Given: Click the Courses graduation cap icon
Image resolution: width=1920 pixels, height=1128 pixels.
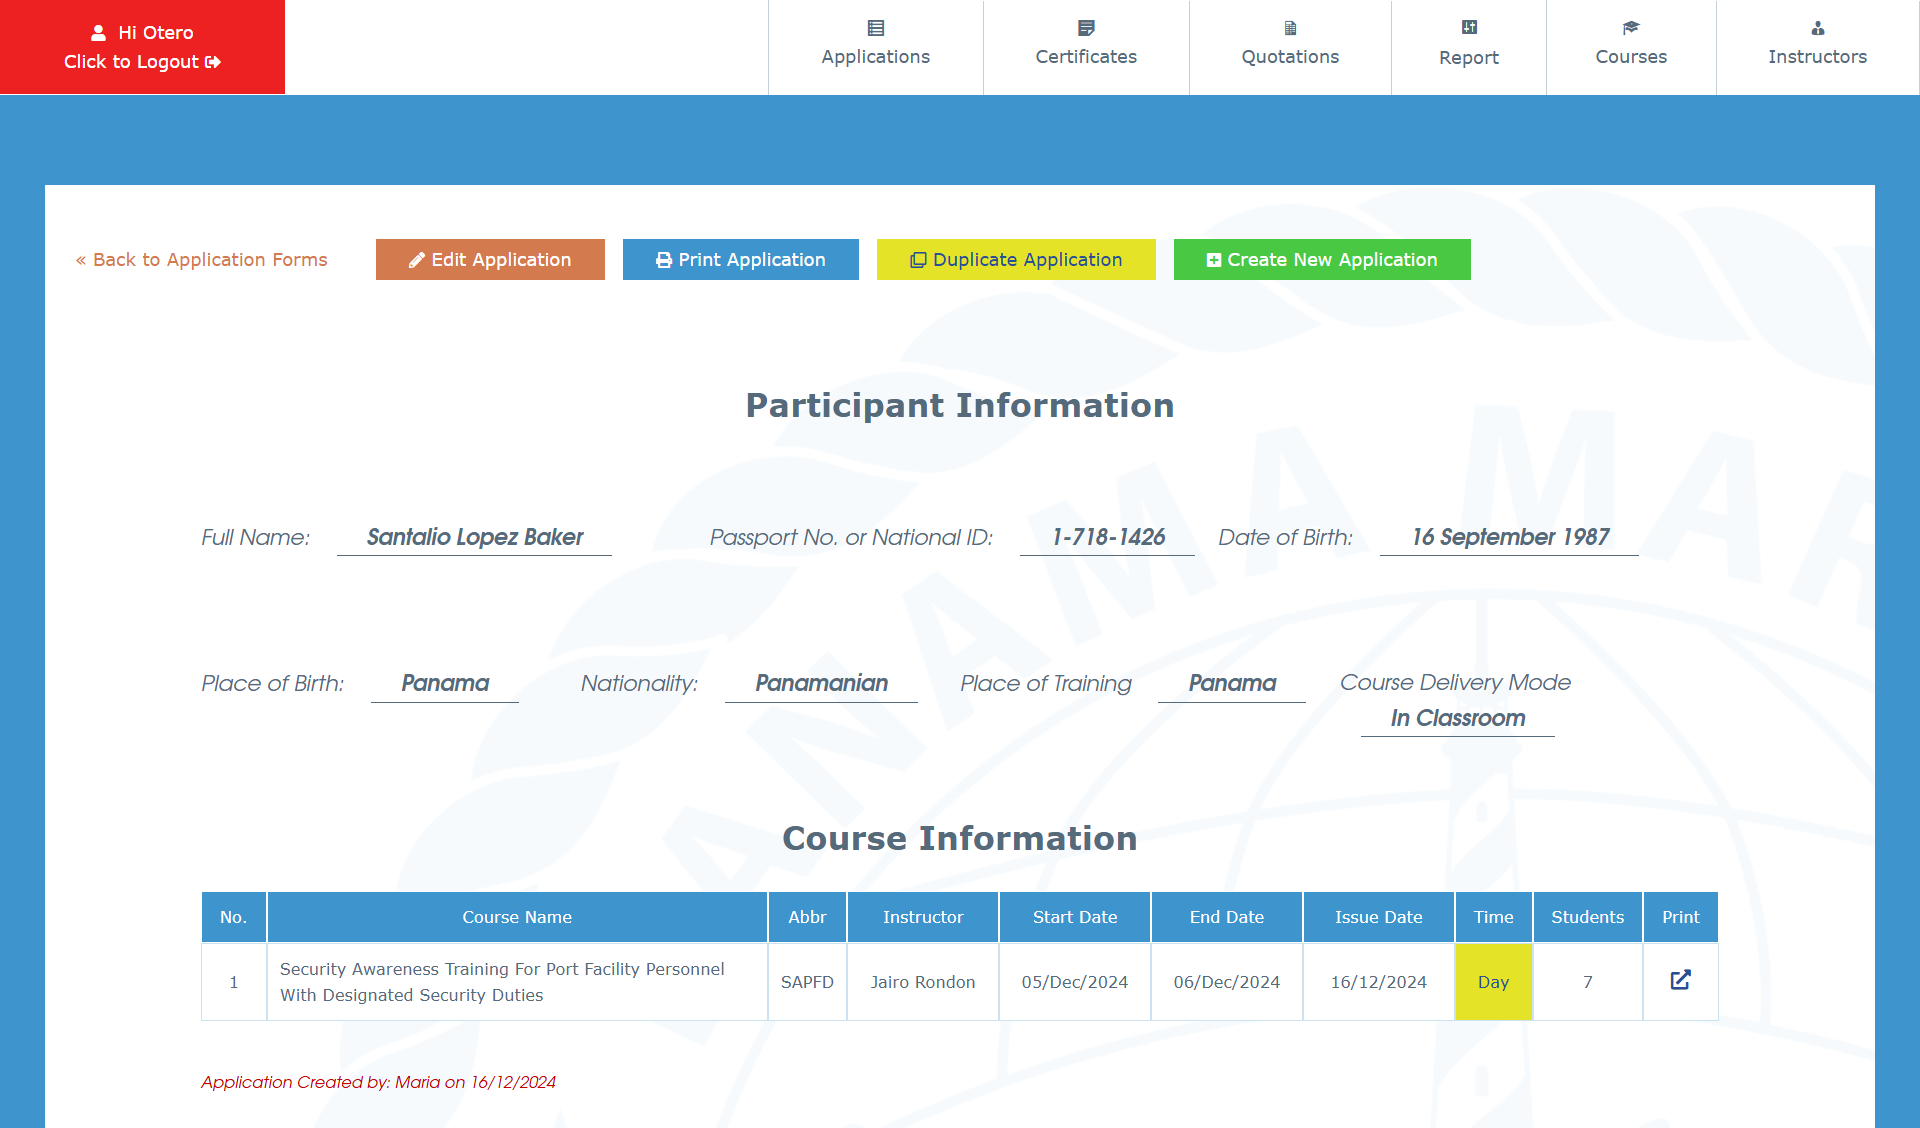Looking at the screenshot, I should coord(1631,28).
